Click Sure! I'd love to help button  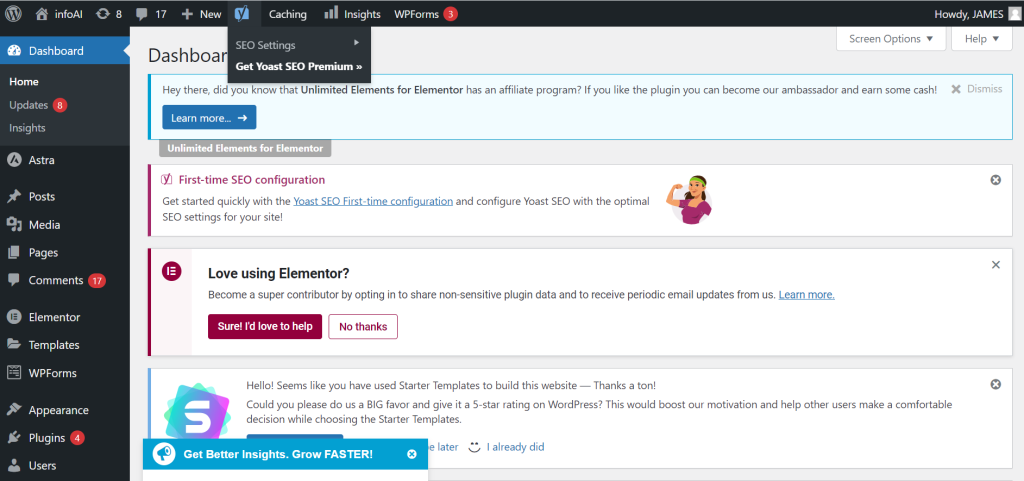[265, 326]
